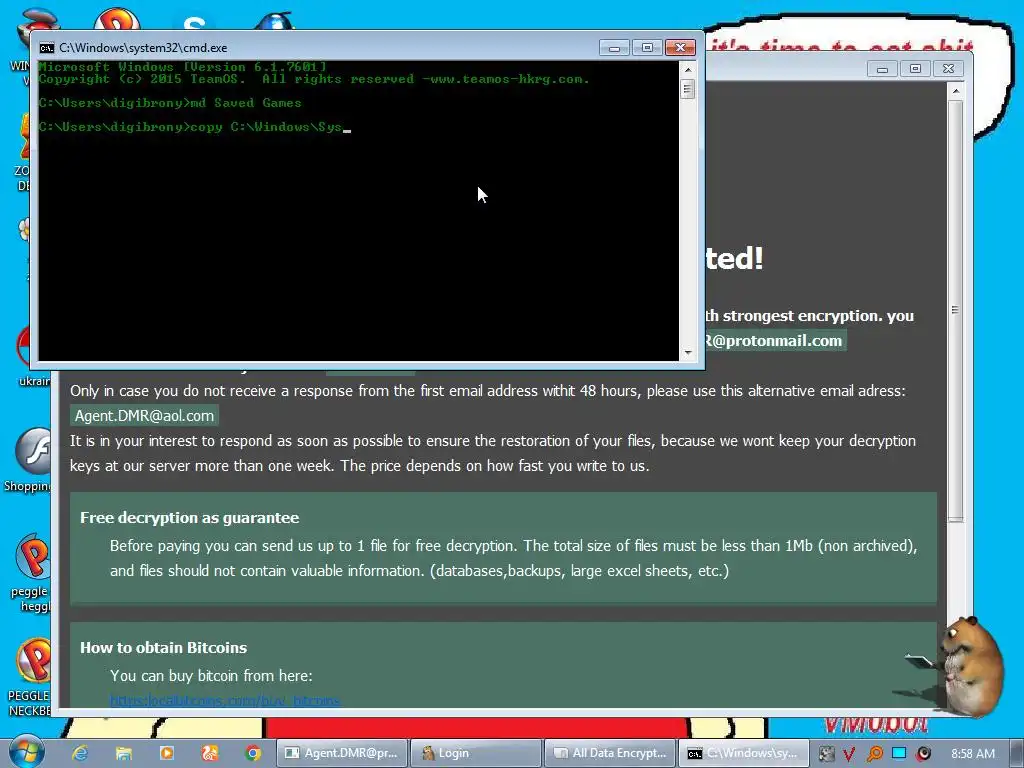Click 'You can buy bitcoin from here:' text
The image size is (1024, 768).
coord(211,676)
